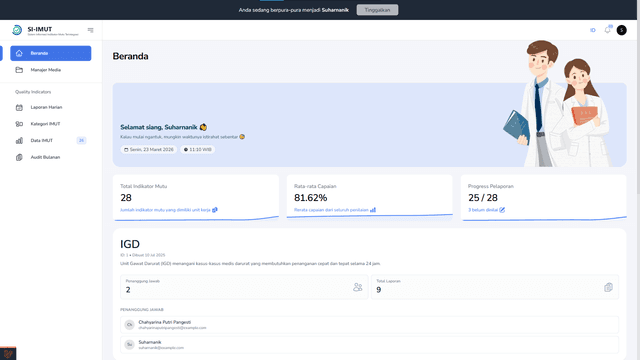Click the Total Laporan count card
Screen dimensions: 640x360
coord(495,287)
